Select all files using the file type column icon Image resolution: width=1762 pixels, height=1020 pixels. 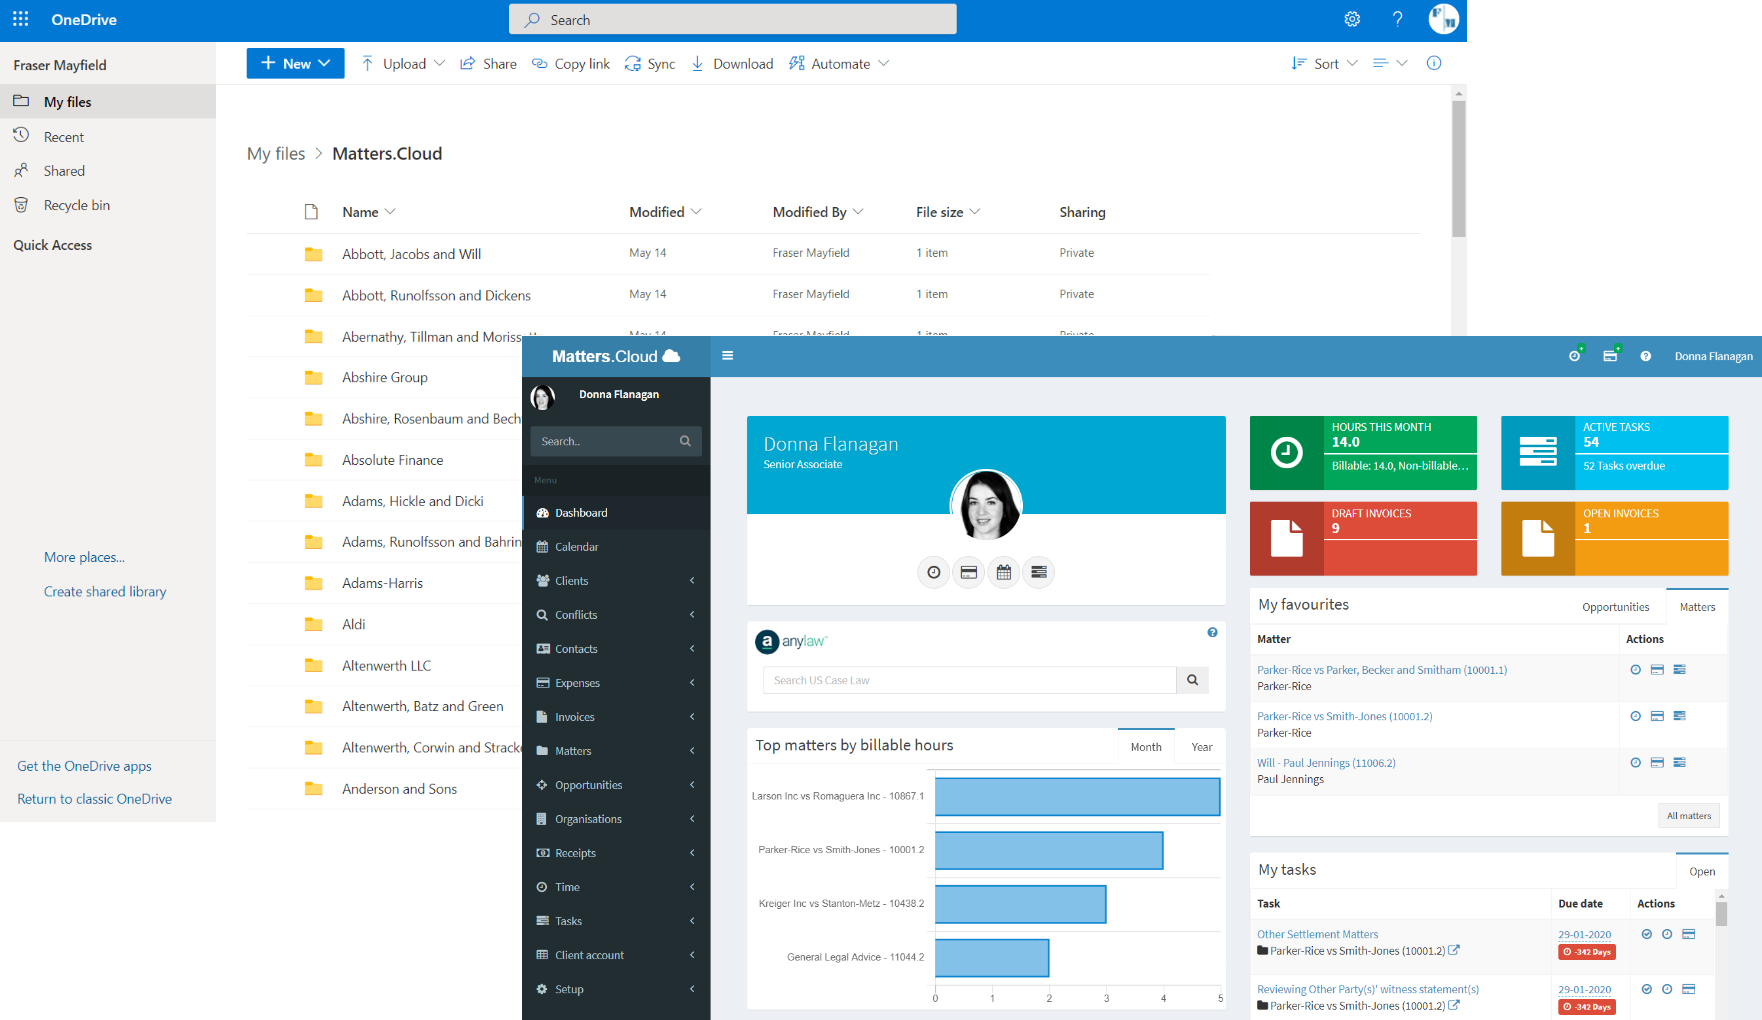[311, 212]
